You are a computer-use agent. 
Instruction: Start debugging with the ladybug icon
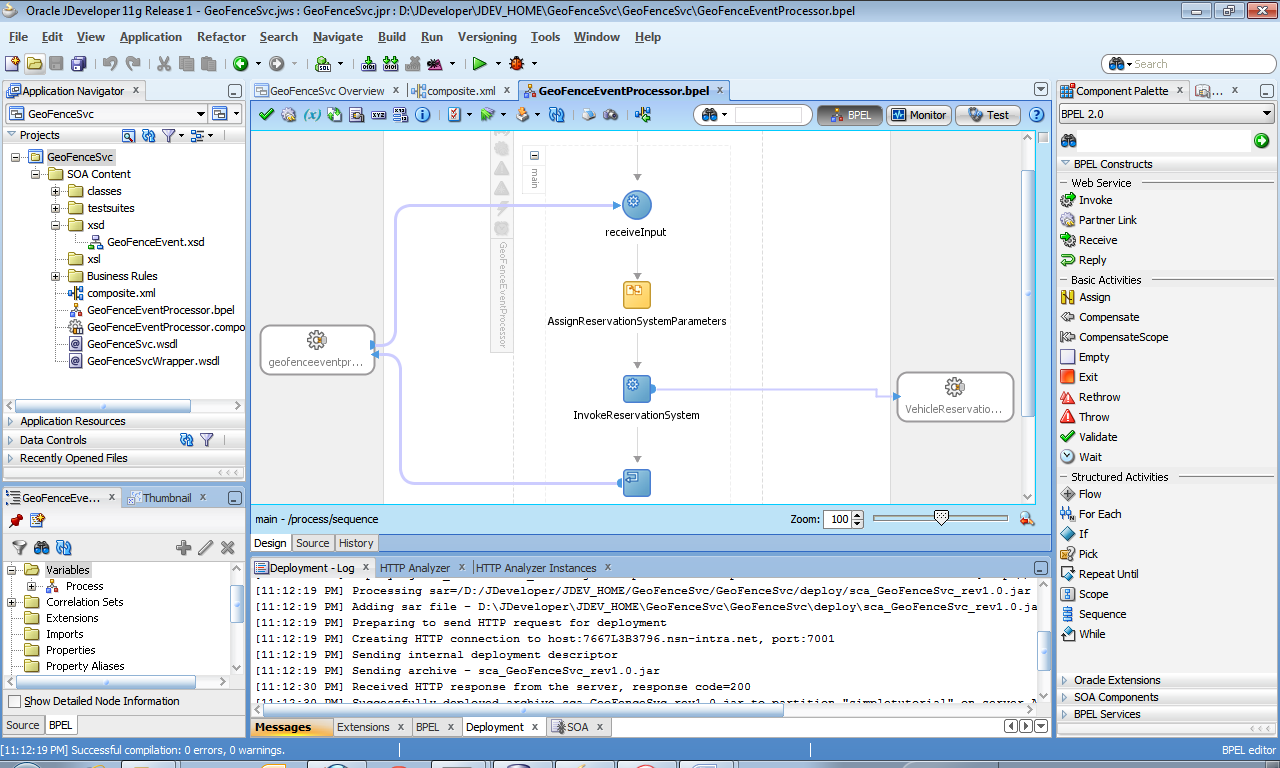click(x=517, y=63)
